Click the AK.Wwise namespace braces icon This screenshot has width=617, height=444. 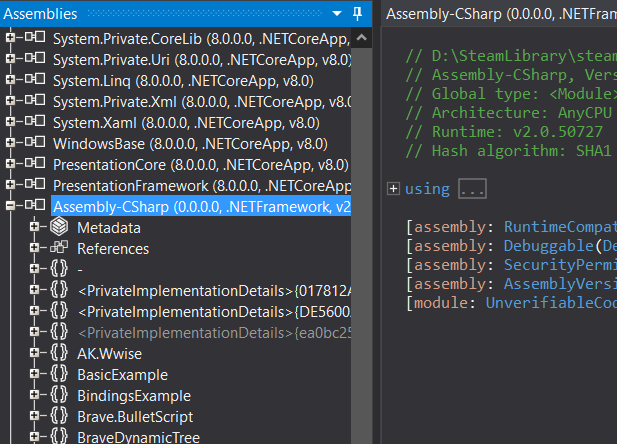60,353
